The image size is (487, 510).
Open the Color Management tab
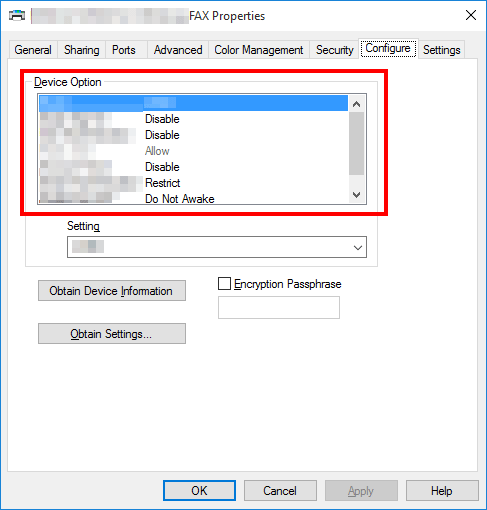(x=259, y=50)
